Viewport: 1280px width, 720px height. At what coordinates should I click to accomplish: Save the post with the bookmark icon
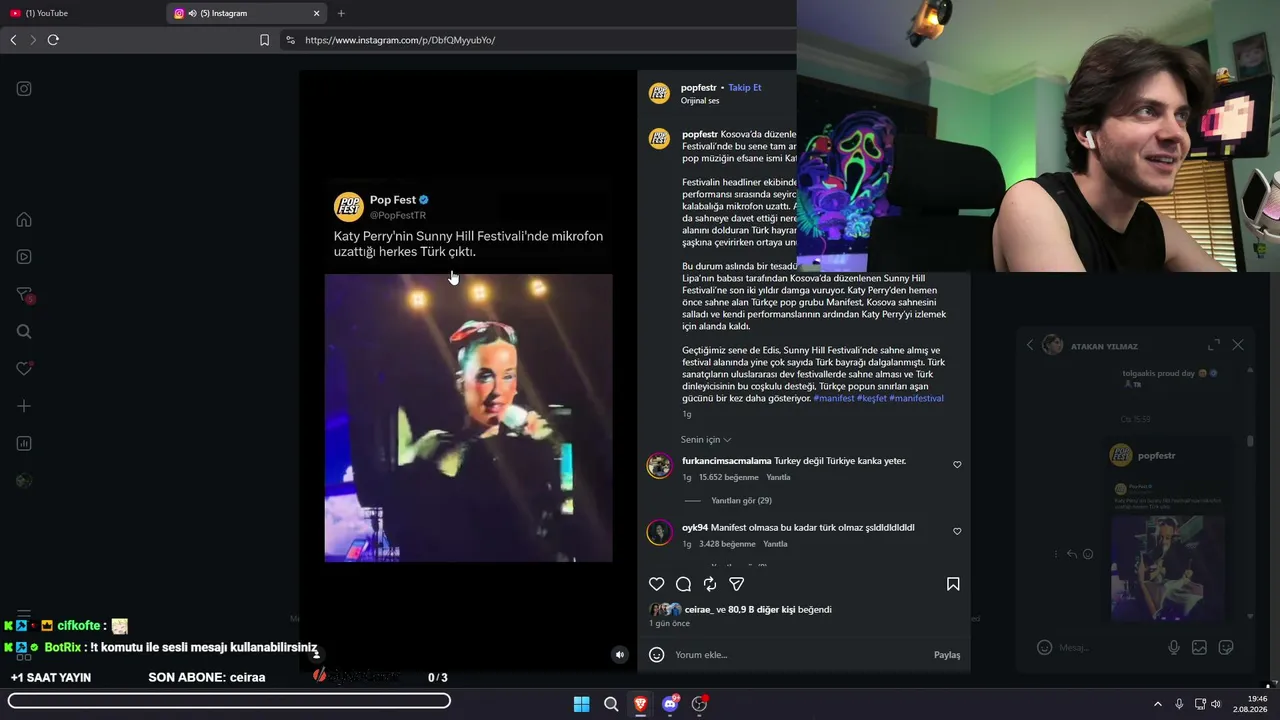point(953,584)
